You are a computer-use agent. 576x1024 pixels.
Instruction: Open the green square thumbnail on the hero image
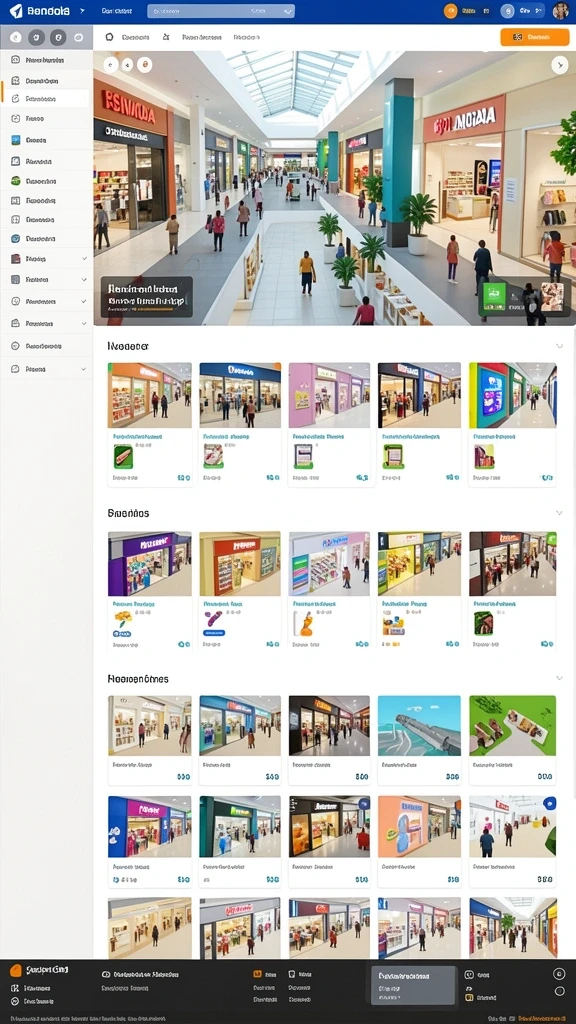point(494,296)
